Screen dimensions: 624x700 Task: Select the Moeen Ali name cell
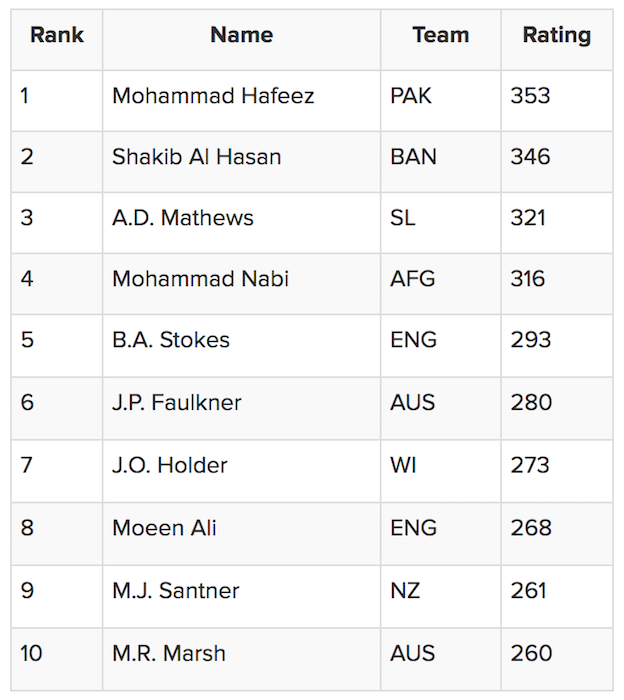pos(164,528)
